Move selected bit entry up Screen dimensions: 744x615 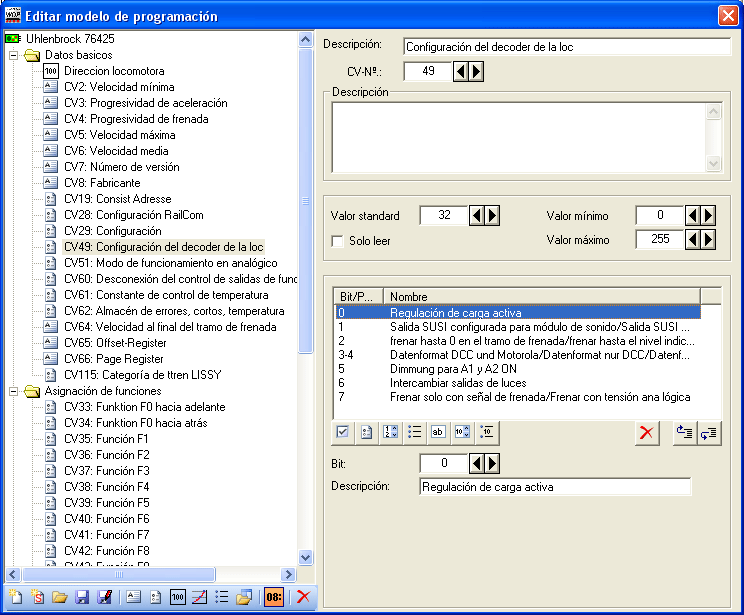685,432
